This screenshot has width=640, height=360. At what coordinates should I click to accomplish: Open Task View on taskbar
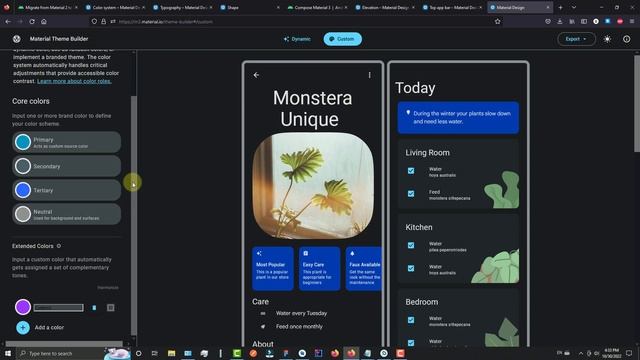coord(155,353)
